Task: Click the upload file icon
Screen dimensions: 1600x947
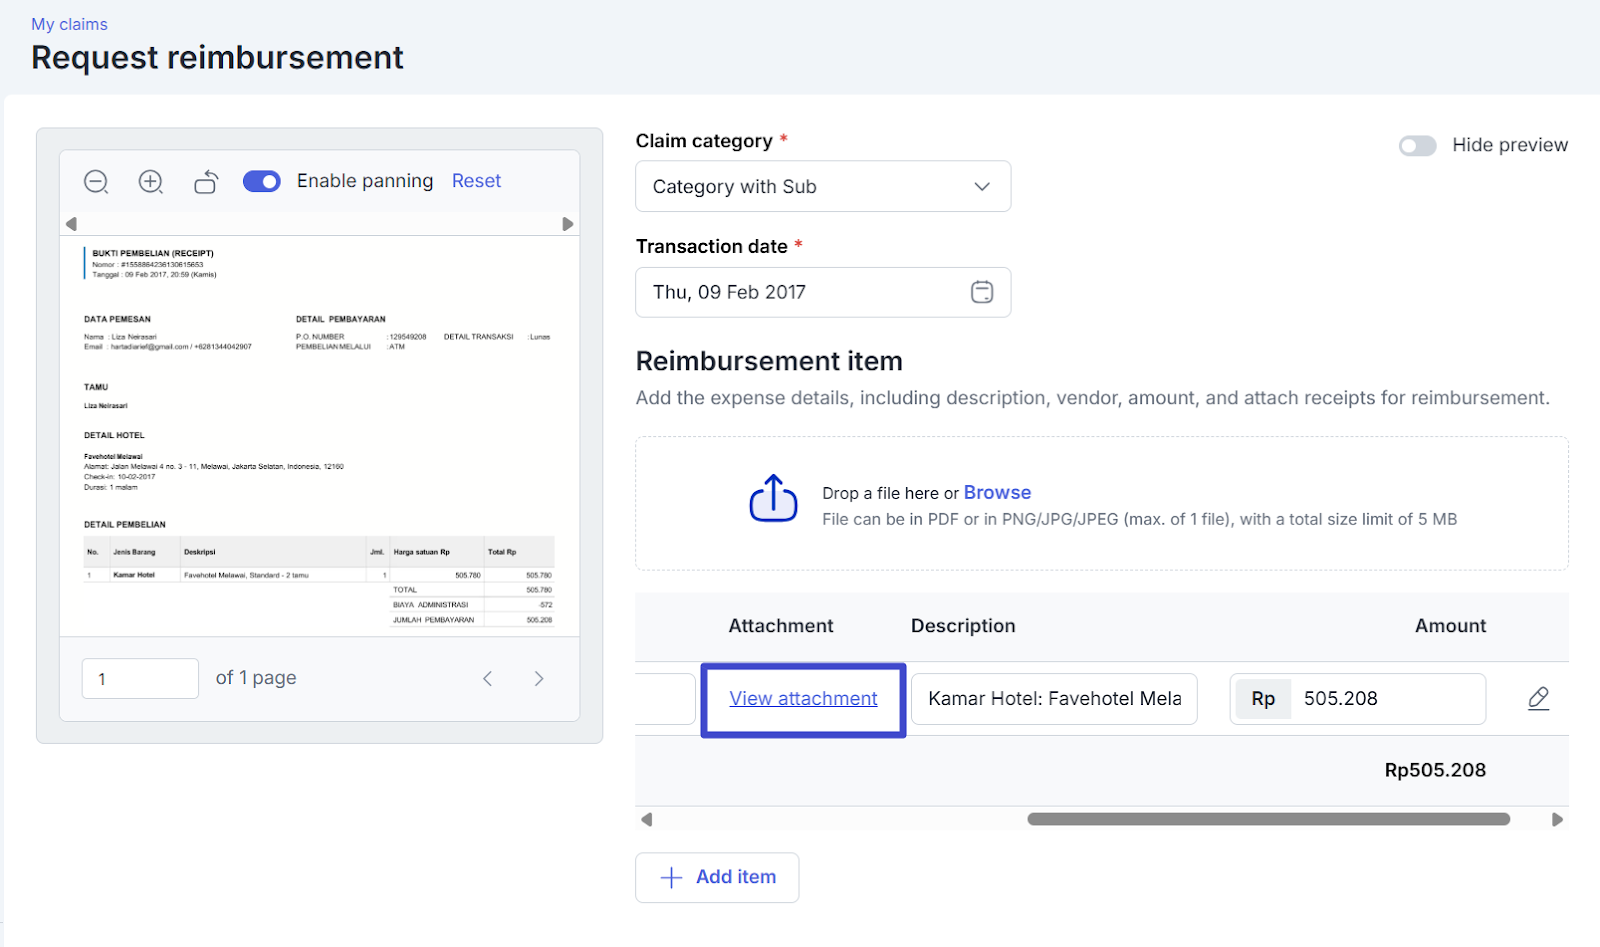Action: pyautogui.click(x=773, y=499)
